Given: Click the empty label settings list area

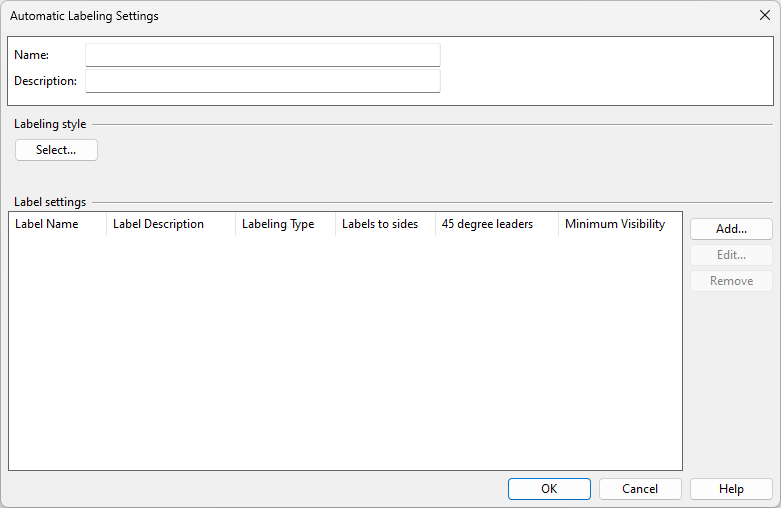Looking at the screenshot, I should point(345,350).
